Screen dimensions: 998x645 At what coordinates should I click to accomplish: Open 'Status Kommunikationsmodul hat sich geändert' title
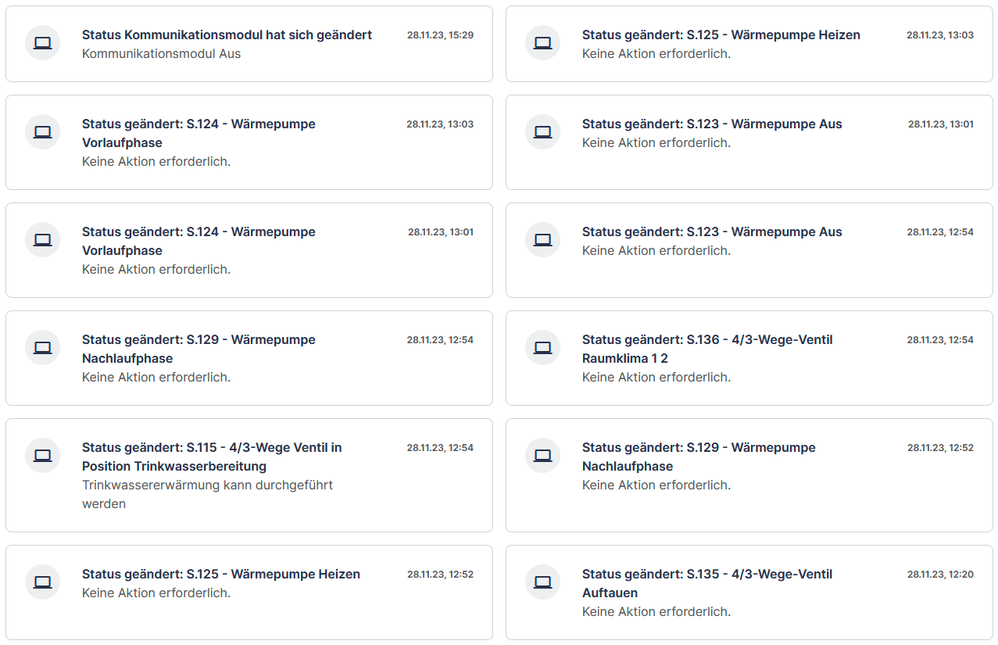point(226,35)
